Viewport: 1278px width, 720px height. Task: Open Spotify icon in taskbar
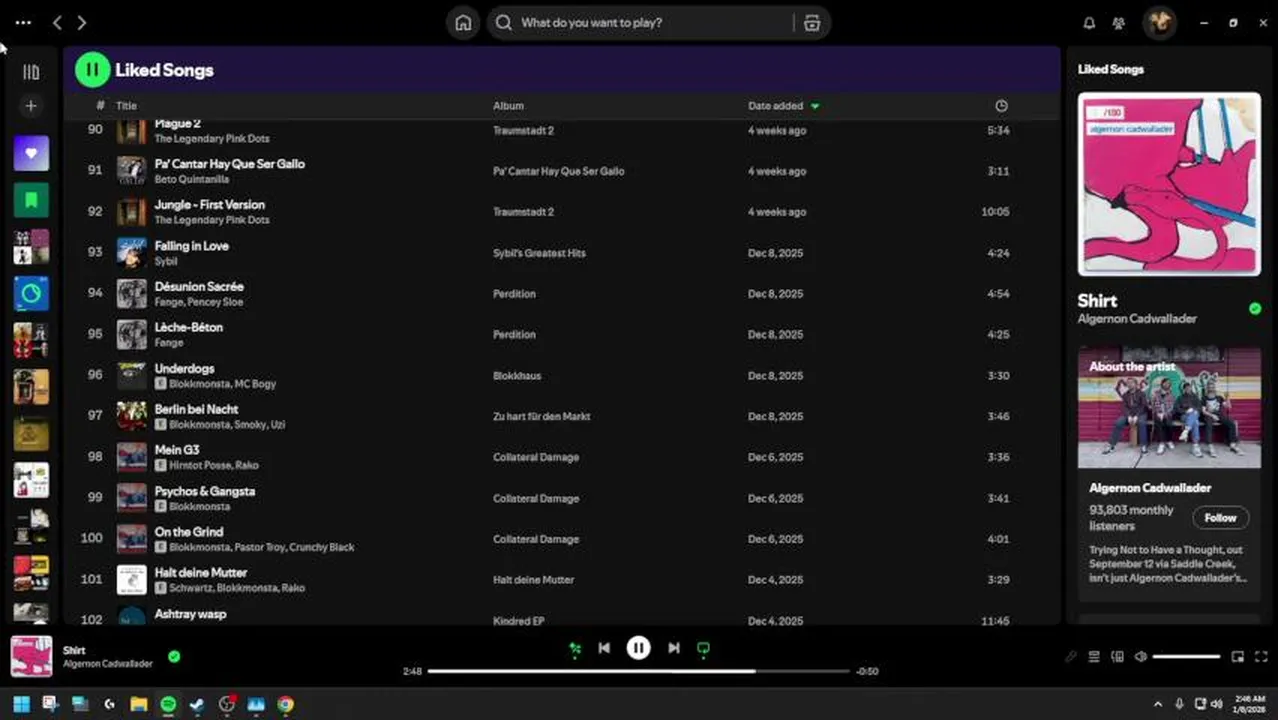tap(168, 704)
